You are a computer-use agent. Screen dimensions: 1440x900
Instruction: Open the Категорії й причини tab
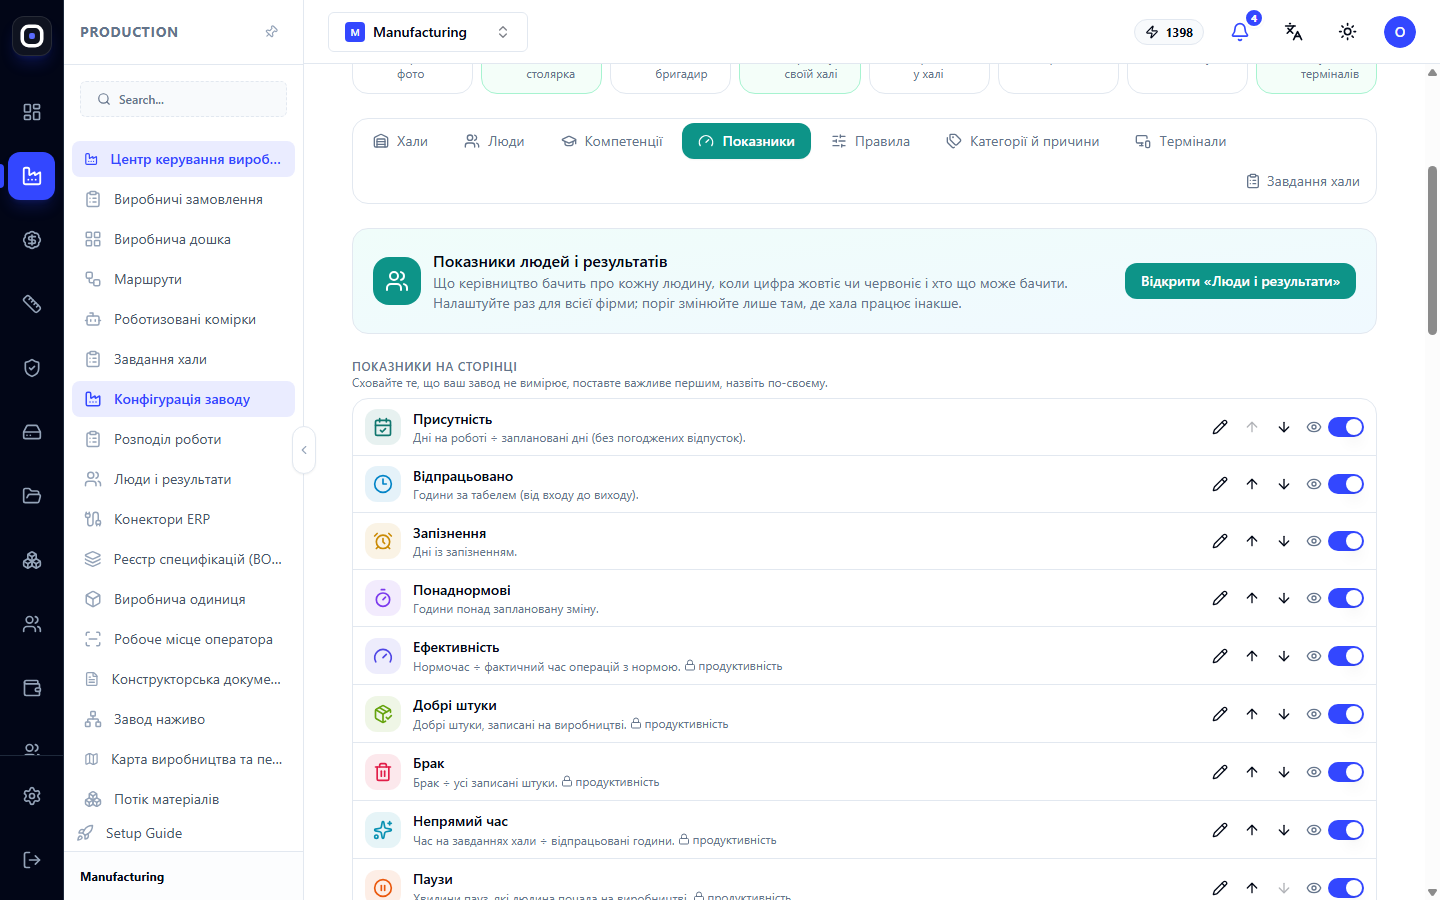click(1022, 141)
